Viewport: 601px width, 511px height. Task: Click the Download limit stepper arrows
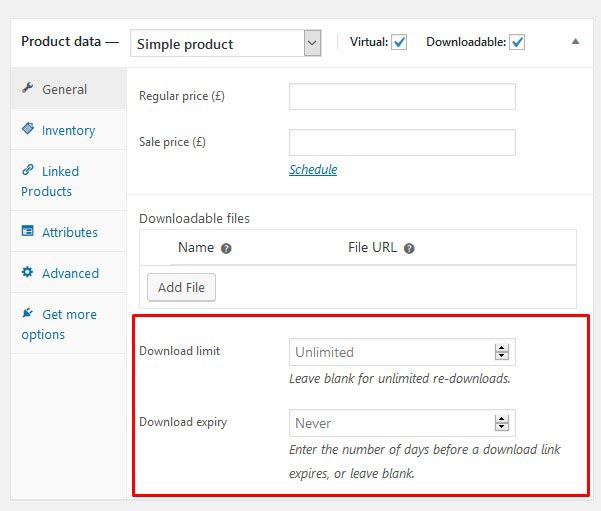(502, 352)
